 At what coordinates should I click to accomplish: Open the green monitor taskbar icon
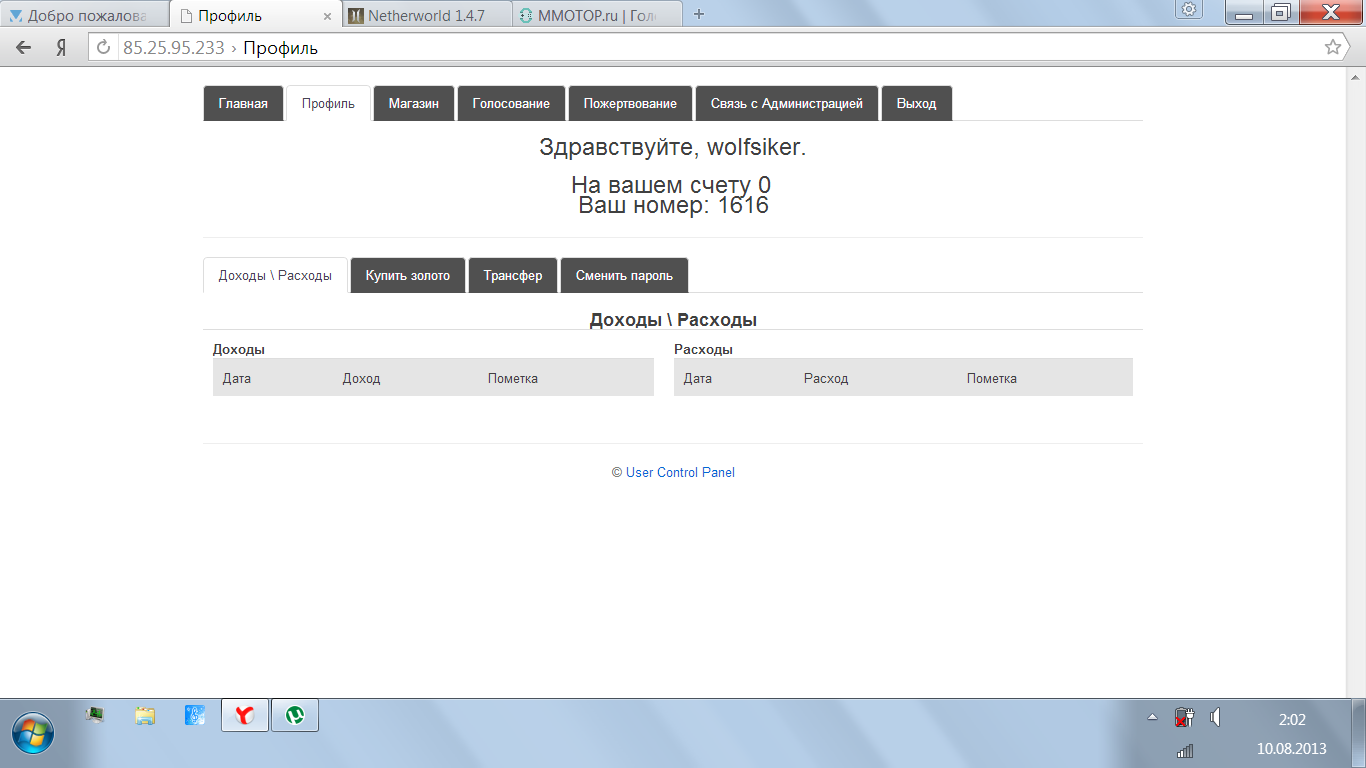[x=95, y=715]
